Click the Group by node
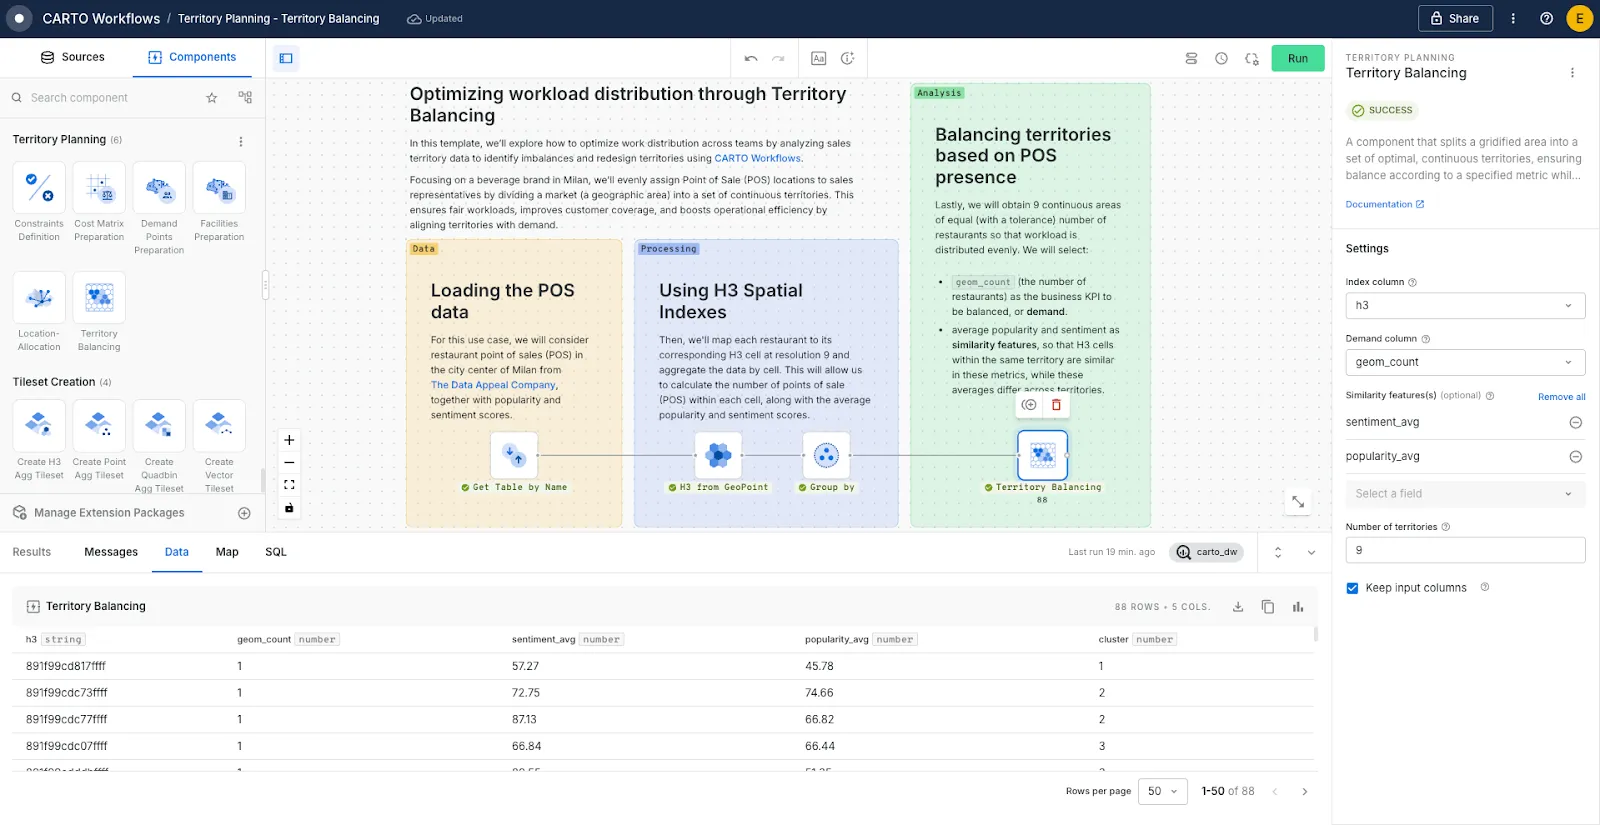This screenshot has height=825, width=1600. point(826,456)
